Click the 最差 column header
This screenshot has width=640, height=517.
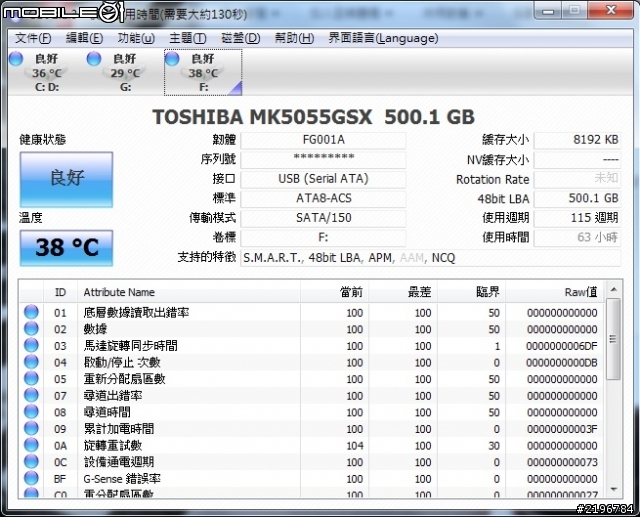[x=403, y=292]
